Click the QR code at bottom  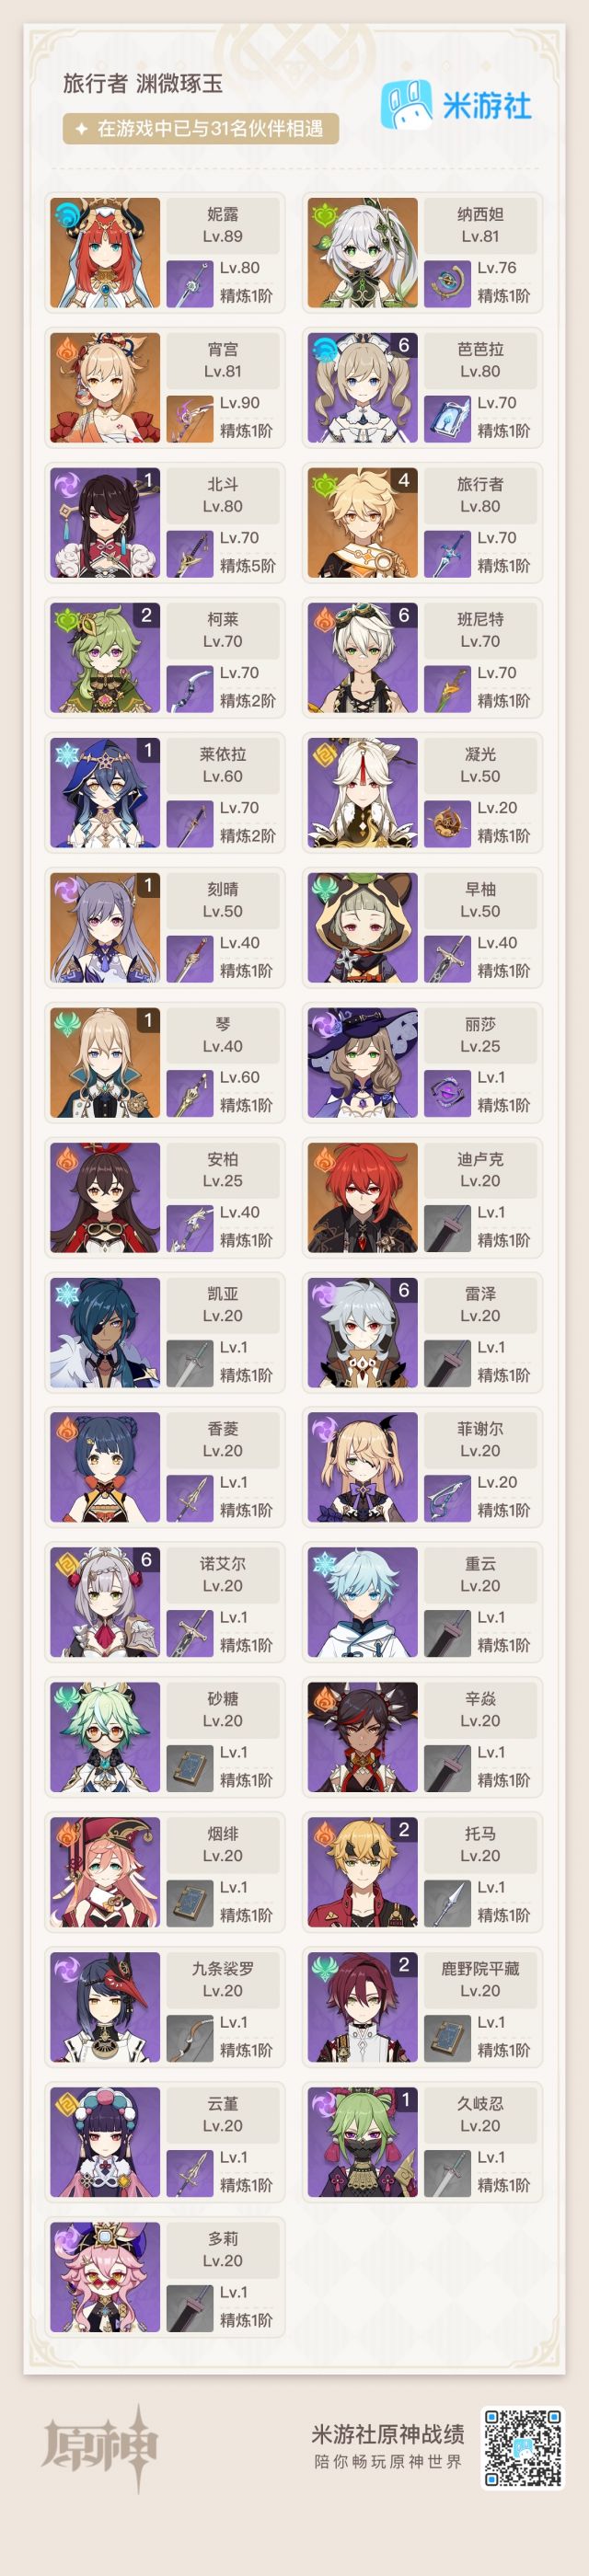tap(523, 2447)
